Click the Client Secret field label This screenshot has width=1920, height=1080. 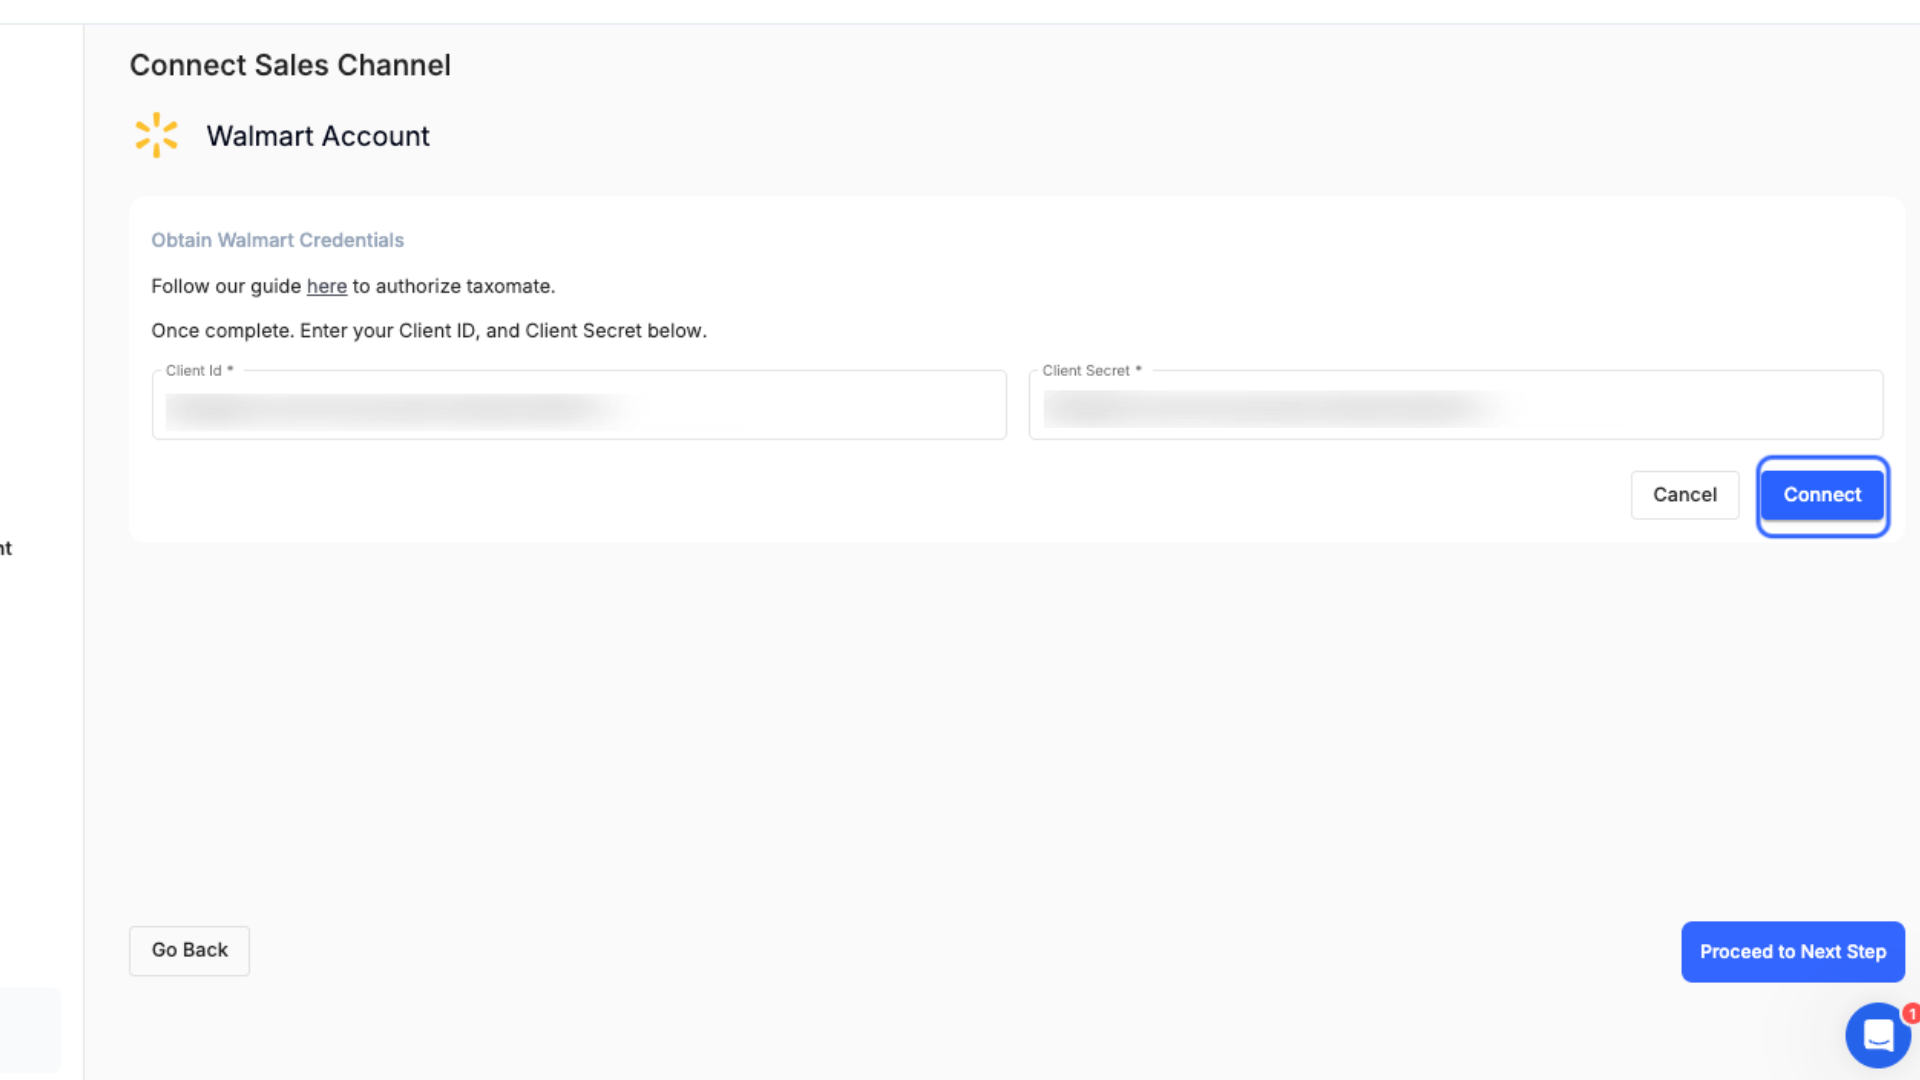point(1091,370)
